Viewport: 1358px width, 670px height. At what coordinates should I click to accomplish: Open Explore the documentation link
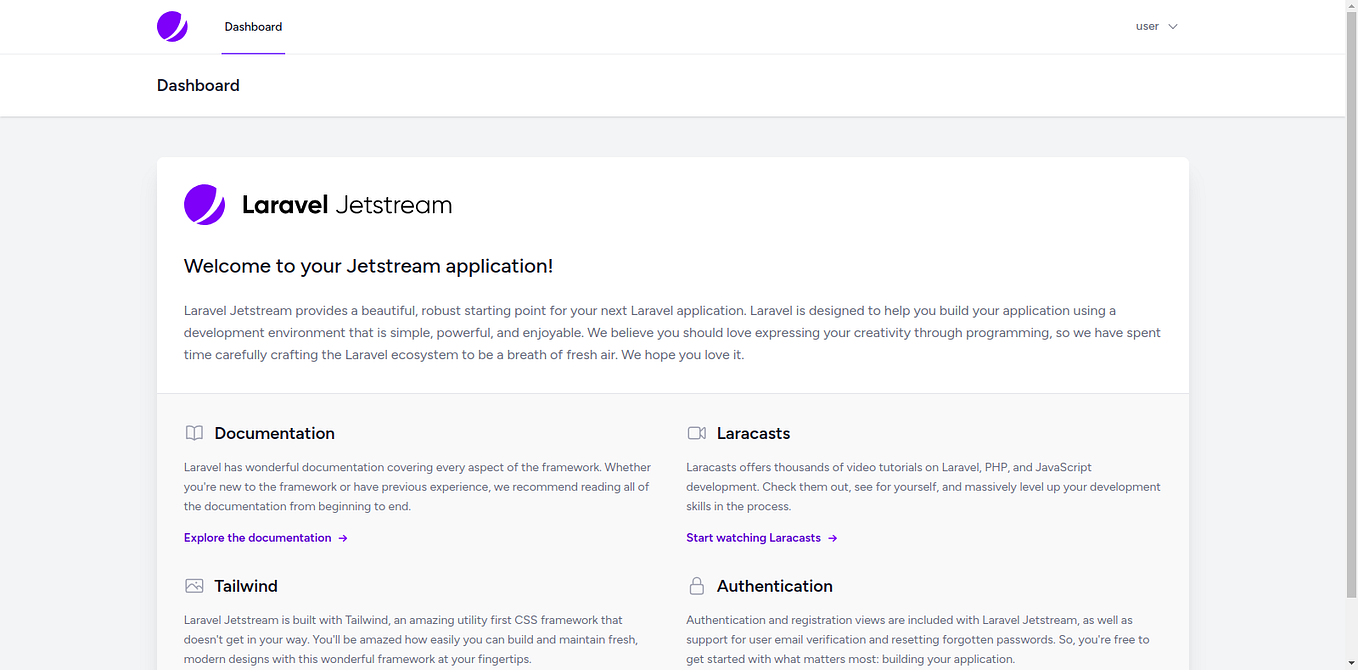(257, 537)
